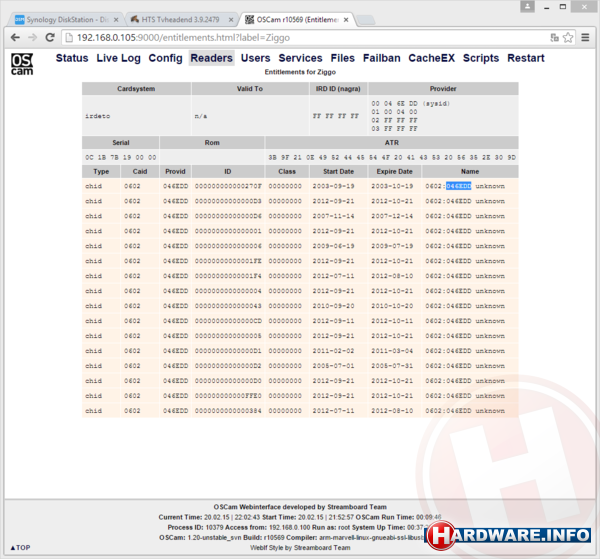Open the Status page
The height and width of the screenshot is (559, 600).
pyautogui.click(x=72, y=58)
